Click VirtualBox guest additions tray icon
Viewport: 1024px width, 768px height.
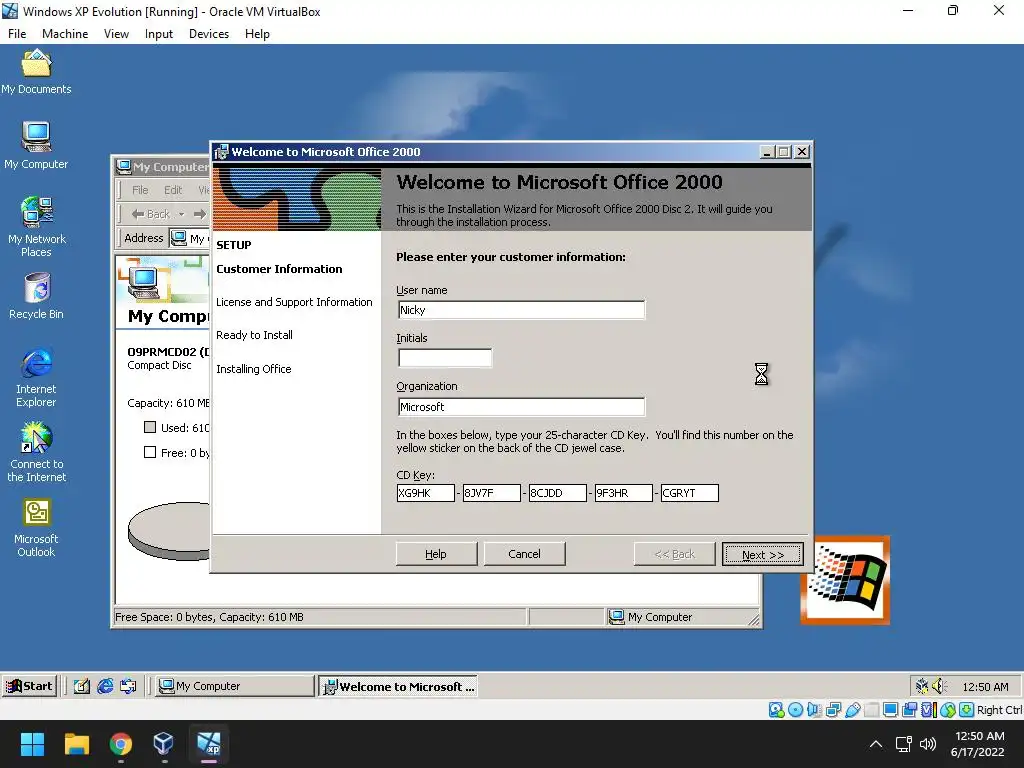tap(921, 686)
